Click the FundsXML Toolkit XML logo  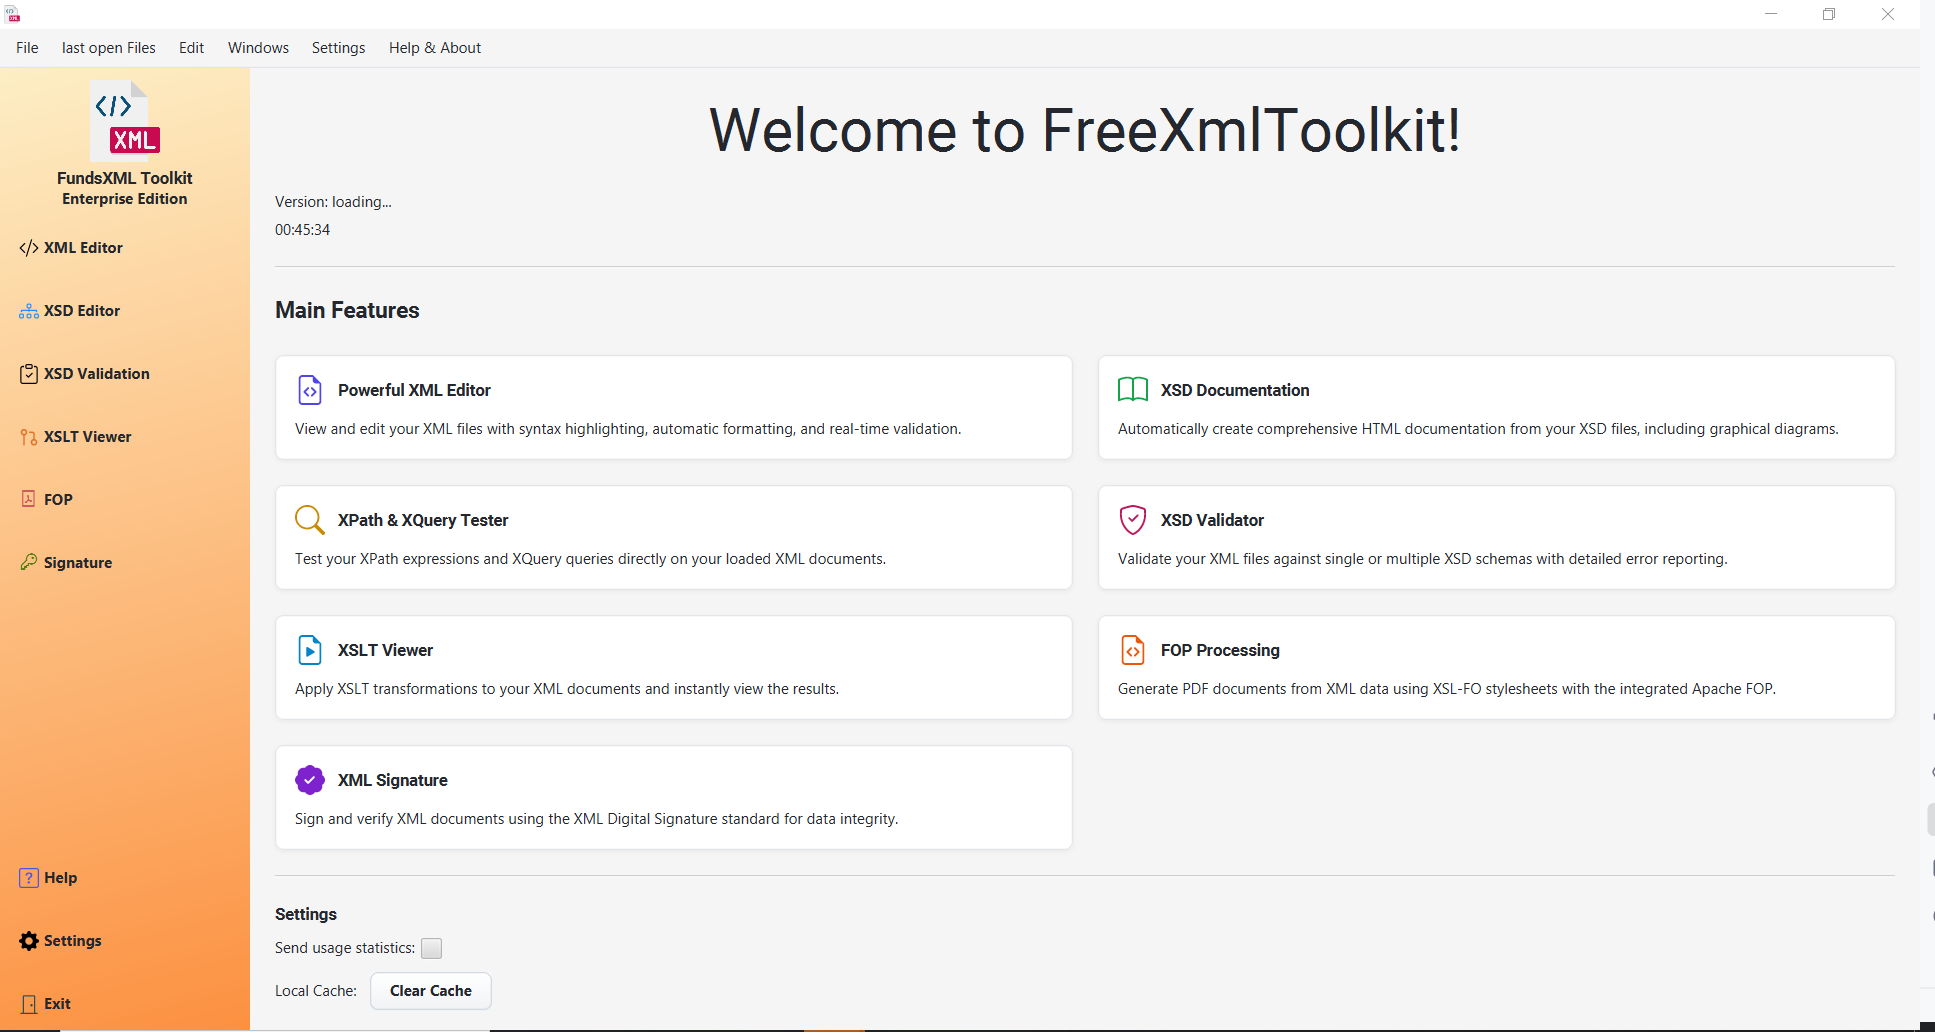(124, 122)
